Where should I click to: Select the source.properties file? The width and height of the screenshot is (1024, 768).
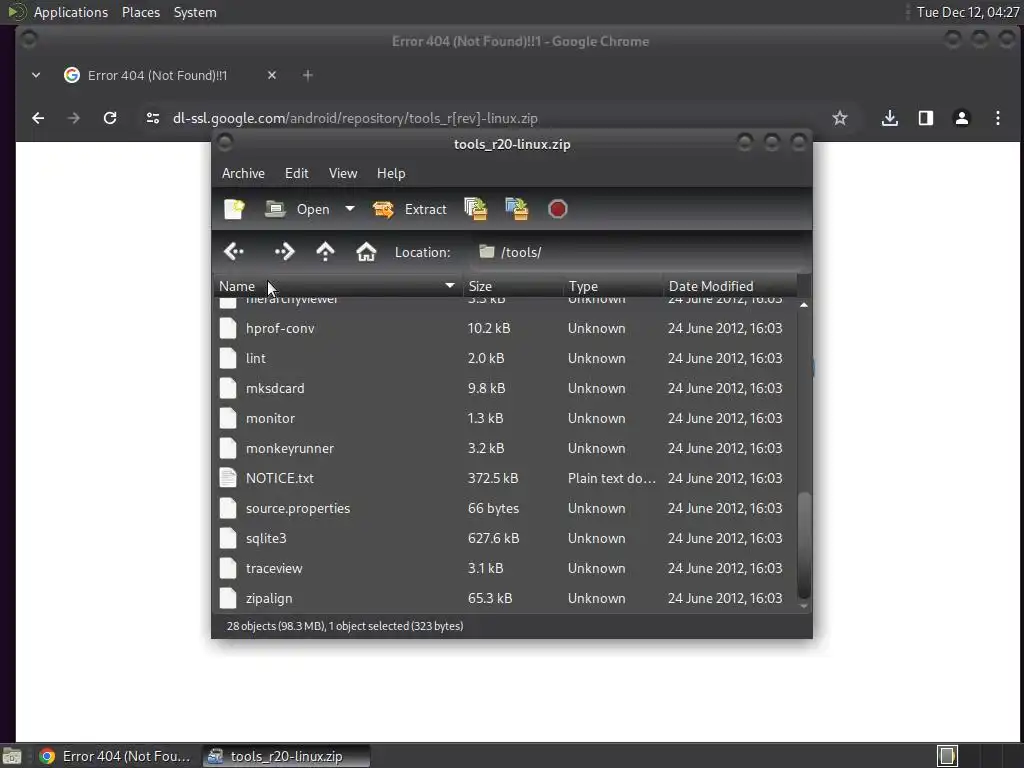click(x=504, y=508)
